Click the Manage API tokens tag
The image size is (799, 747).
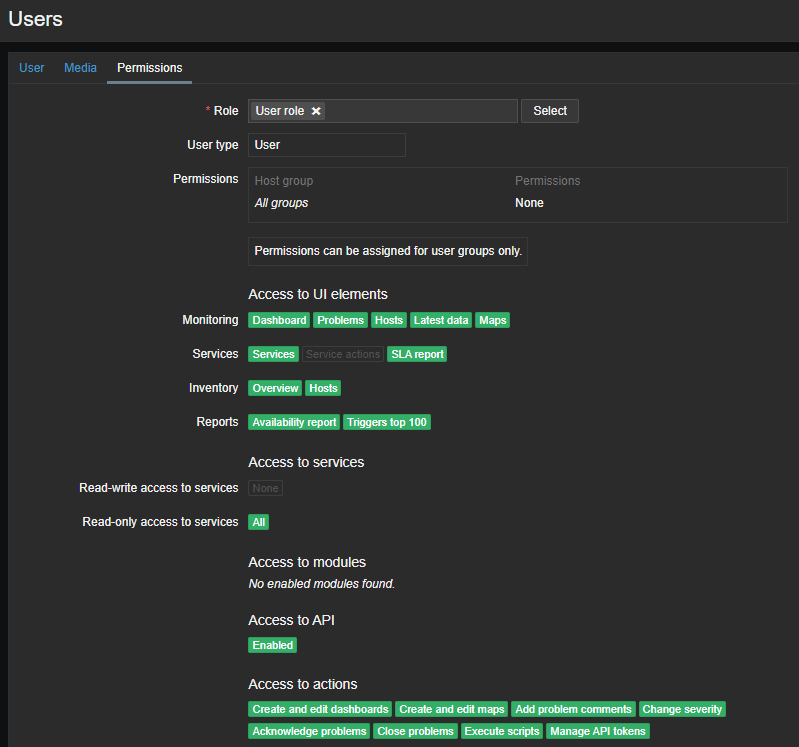pos(598,731)
